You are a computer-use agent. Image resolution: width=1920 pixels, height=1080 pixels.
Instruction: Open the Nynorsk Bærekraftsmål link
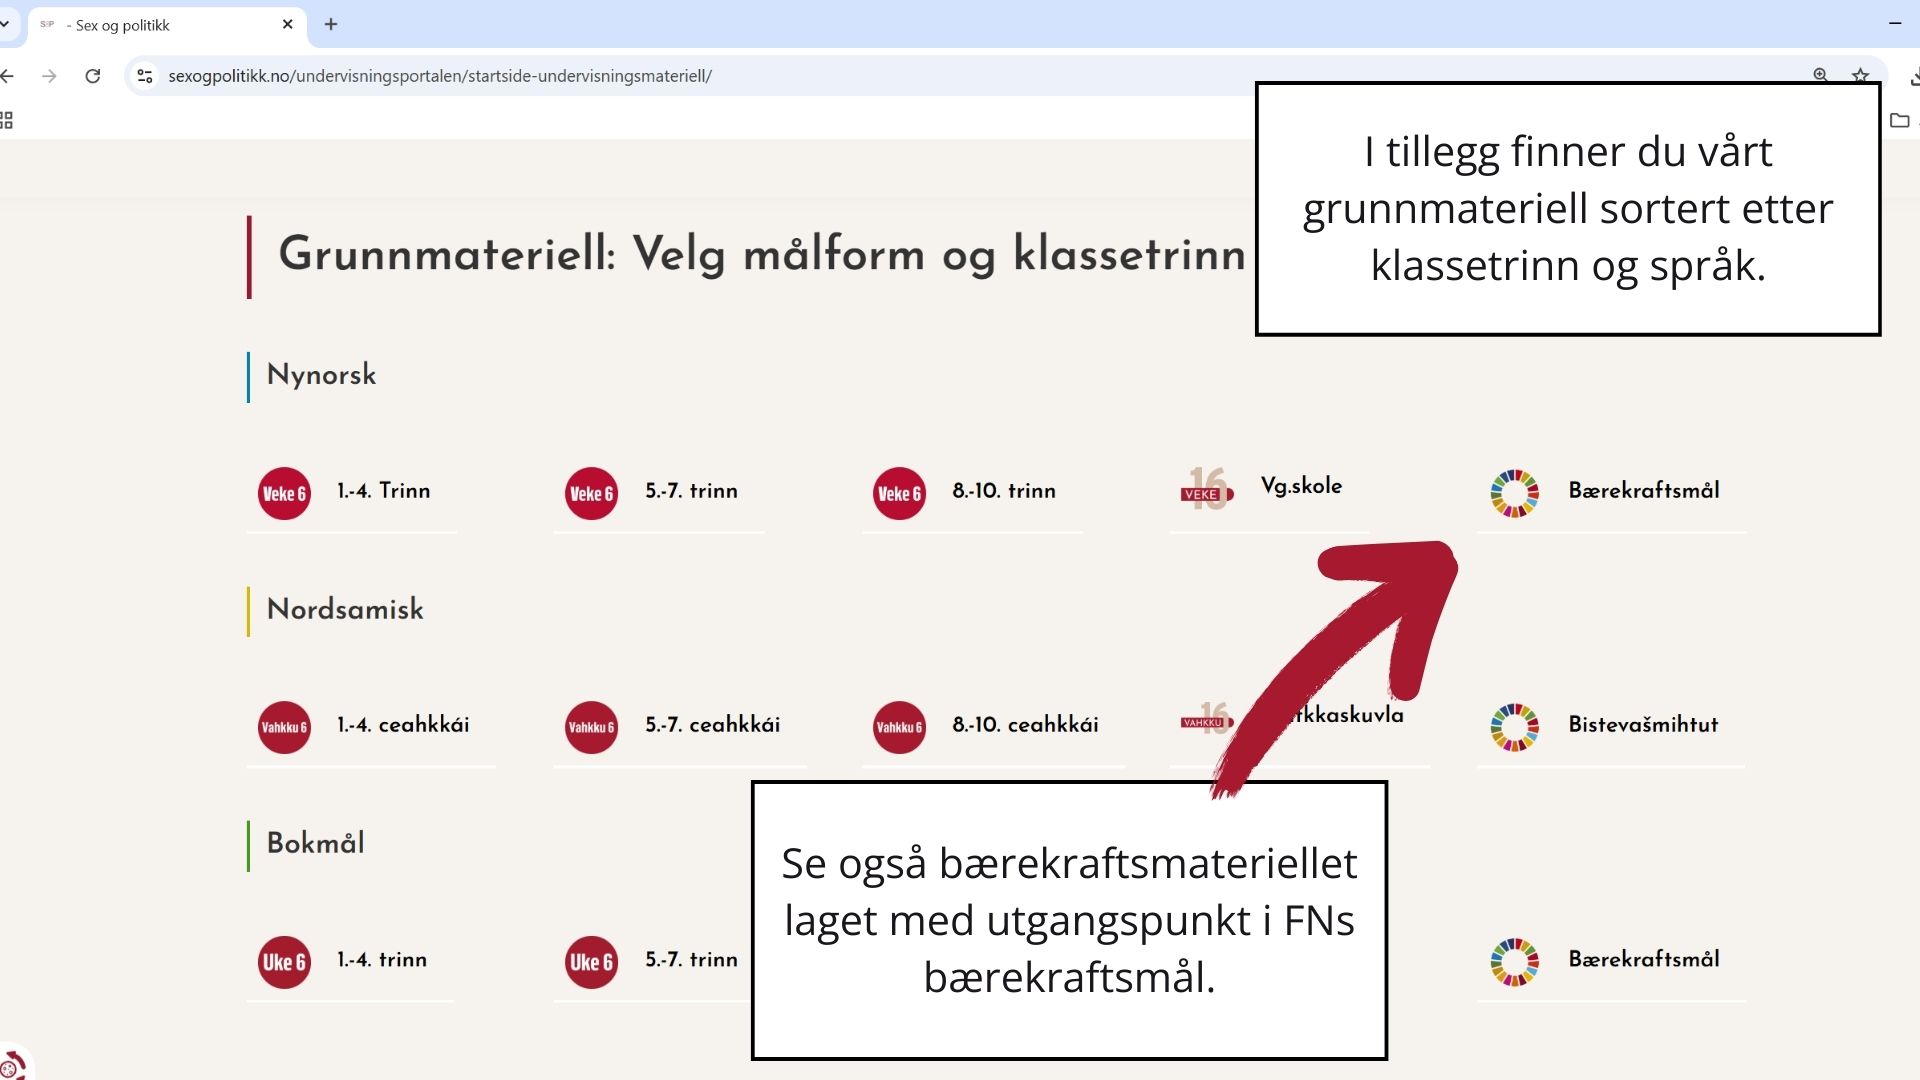coord(1644,490)
